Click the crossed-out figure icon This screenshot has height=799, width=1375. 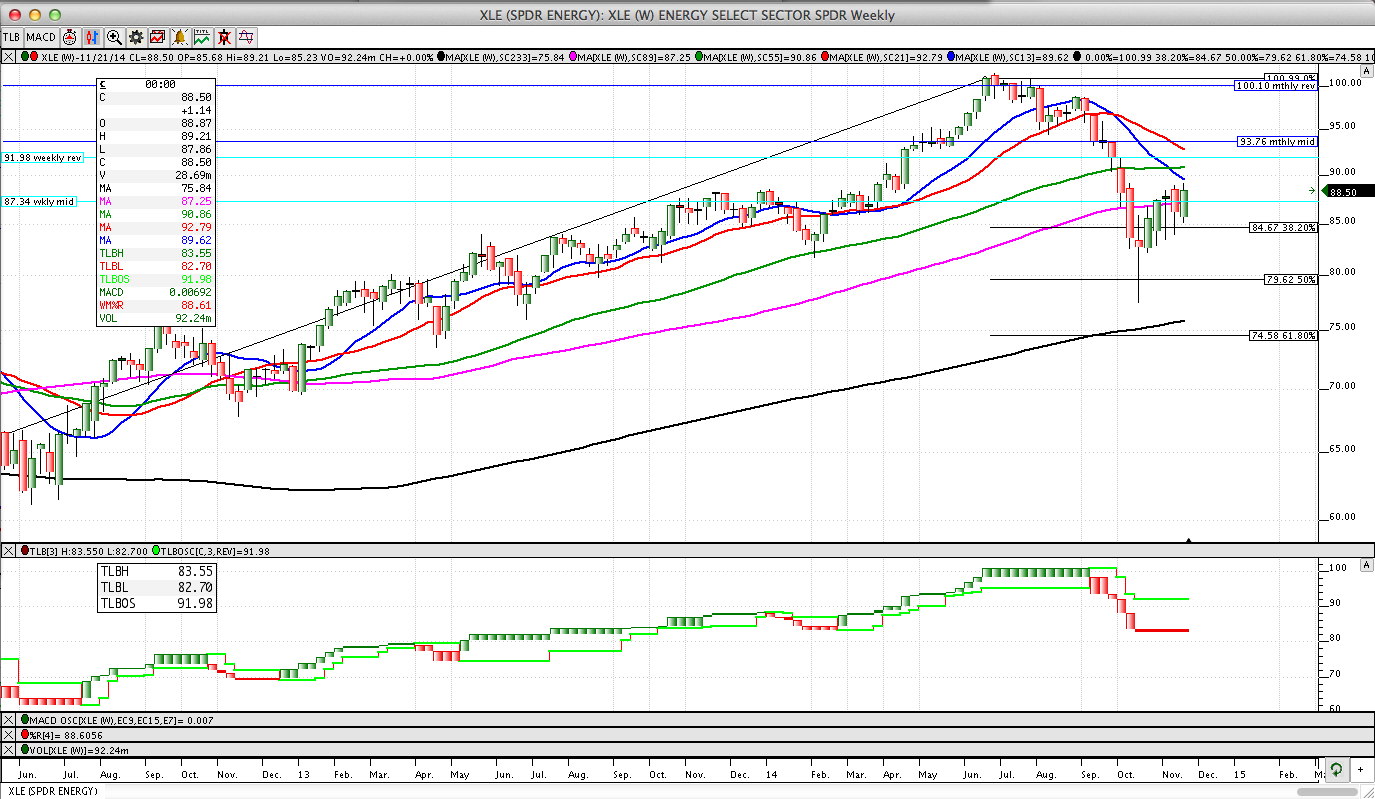tap(224, 38)
